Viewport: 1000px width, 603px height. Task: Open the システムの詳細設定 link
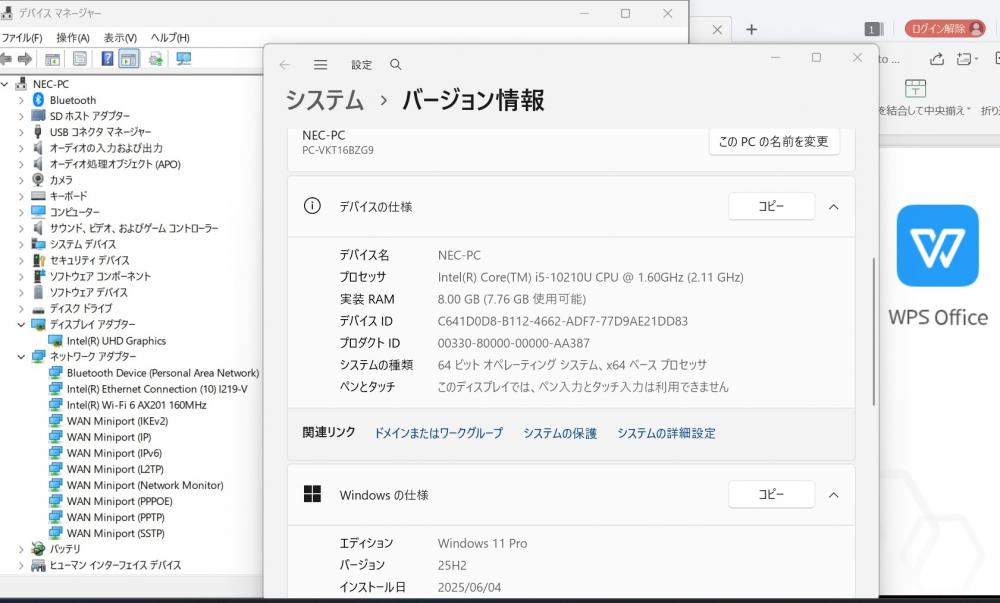(666, 433)
